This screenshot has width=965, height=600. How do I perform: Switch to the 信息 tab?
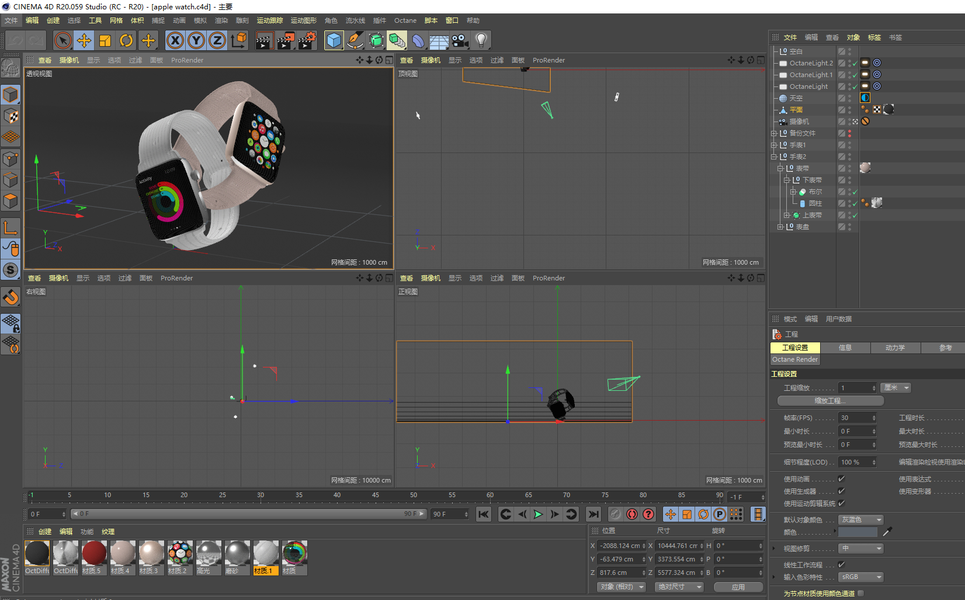coord(845,348)
